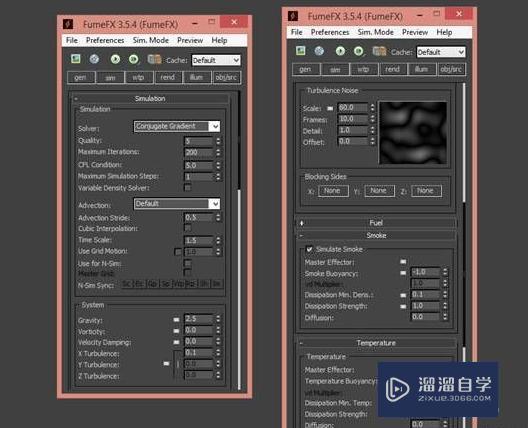Open the Solver Conjugate Gradient dropdown
Screen dimensions: 528x428
click(x=177, y=126)
